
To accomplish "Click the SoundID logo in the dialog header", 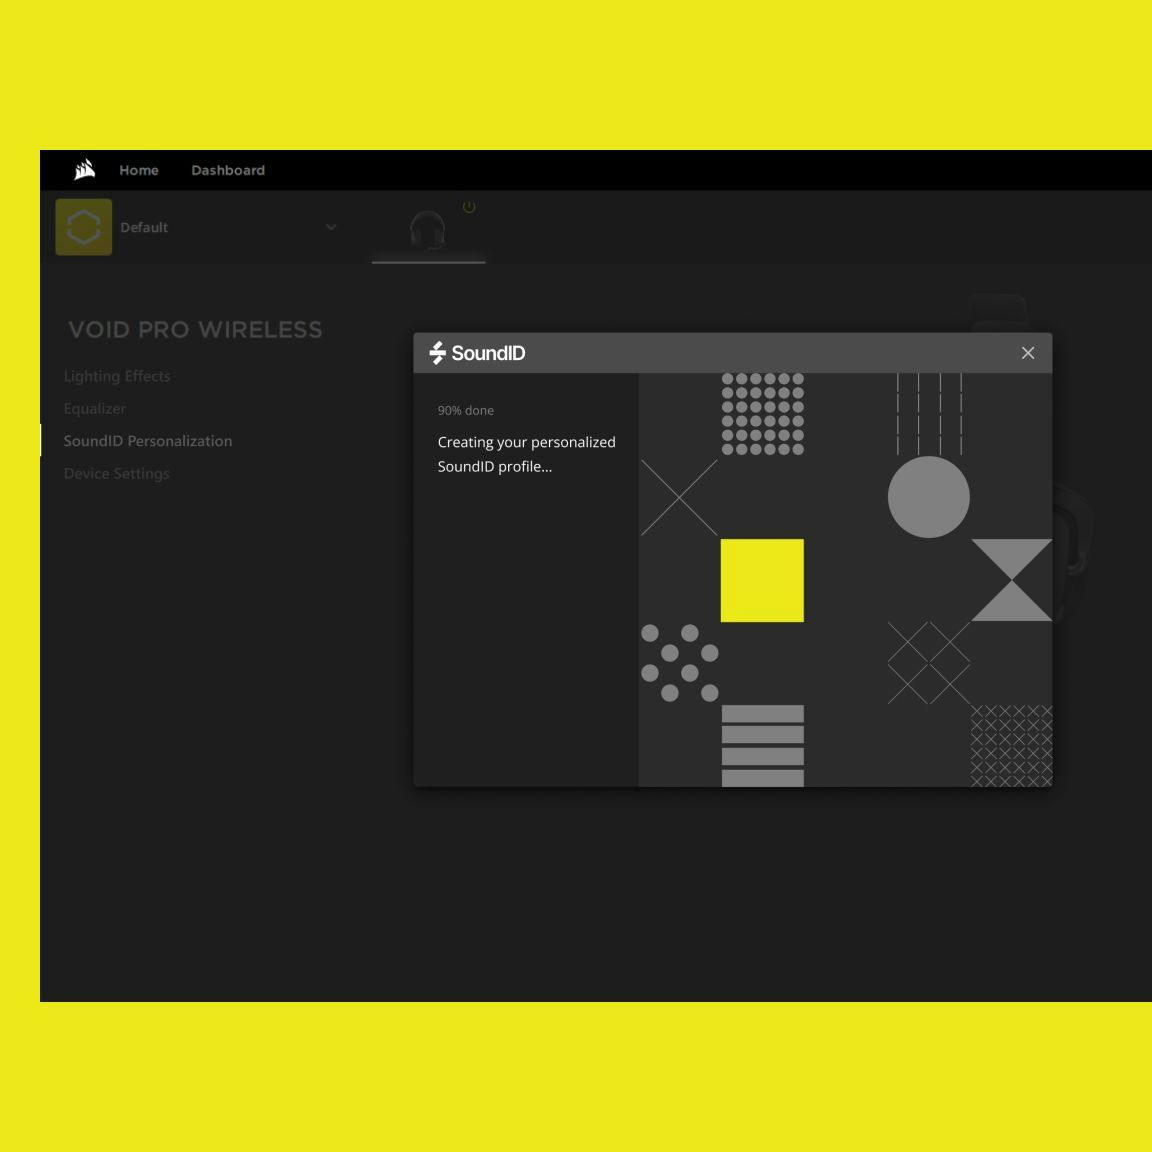I will point(478,353).
